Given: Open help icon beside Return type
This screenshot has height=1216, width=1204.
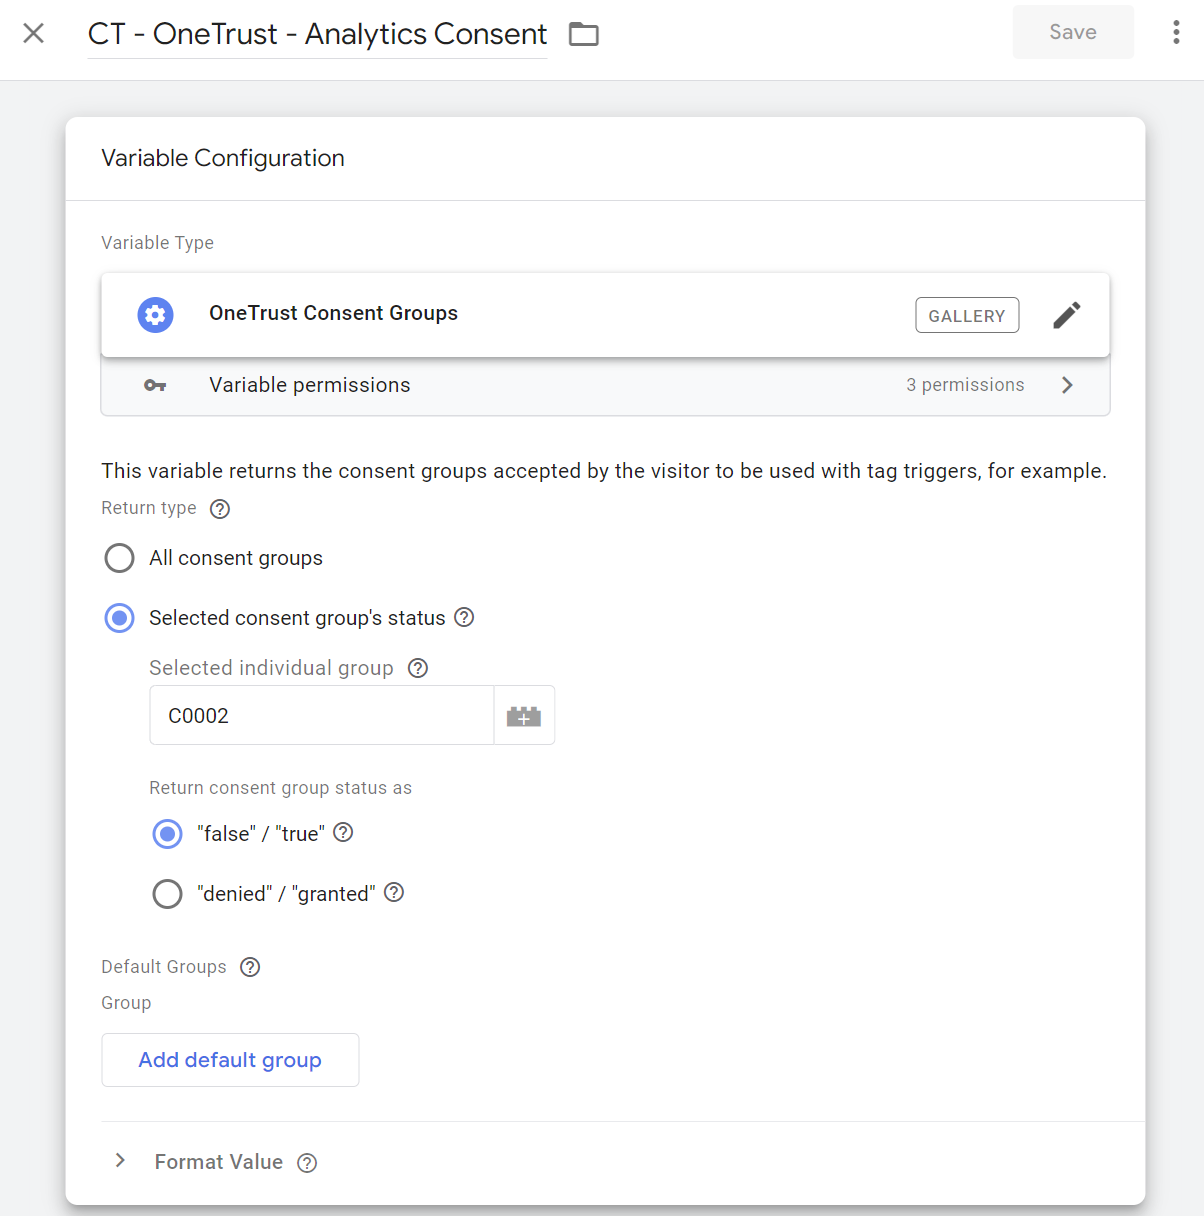Looking at the screenshot, I should click(x=220, y=509).
